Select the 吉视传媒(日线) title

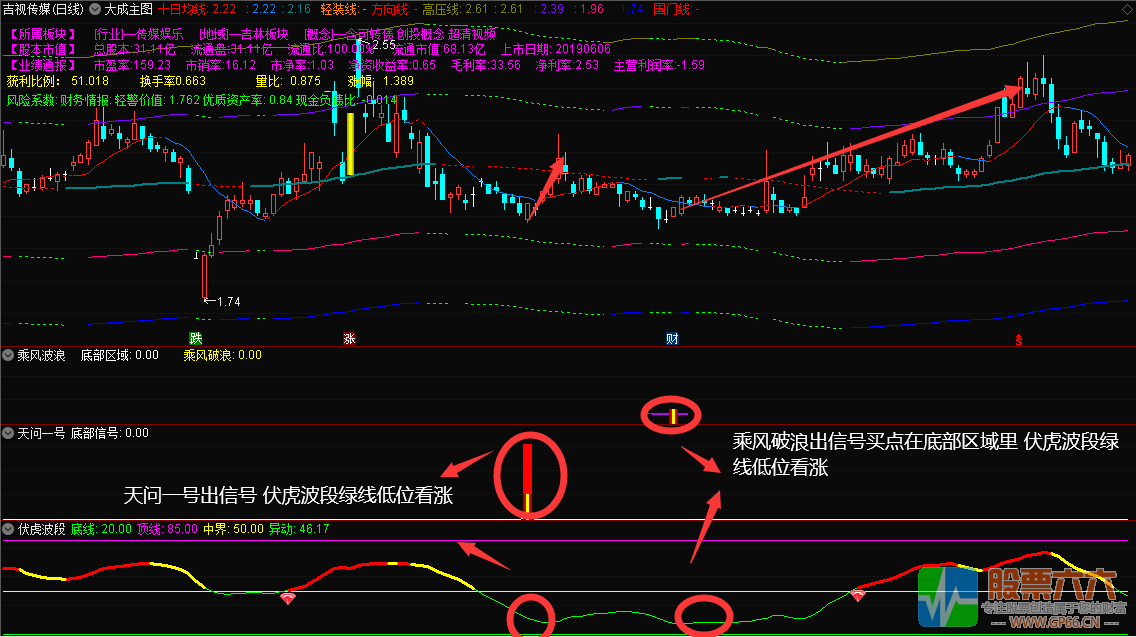click(x=42, y=8)
